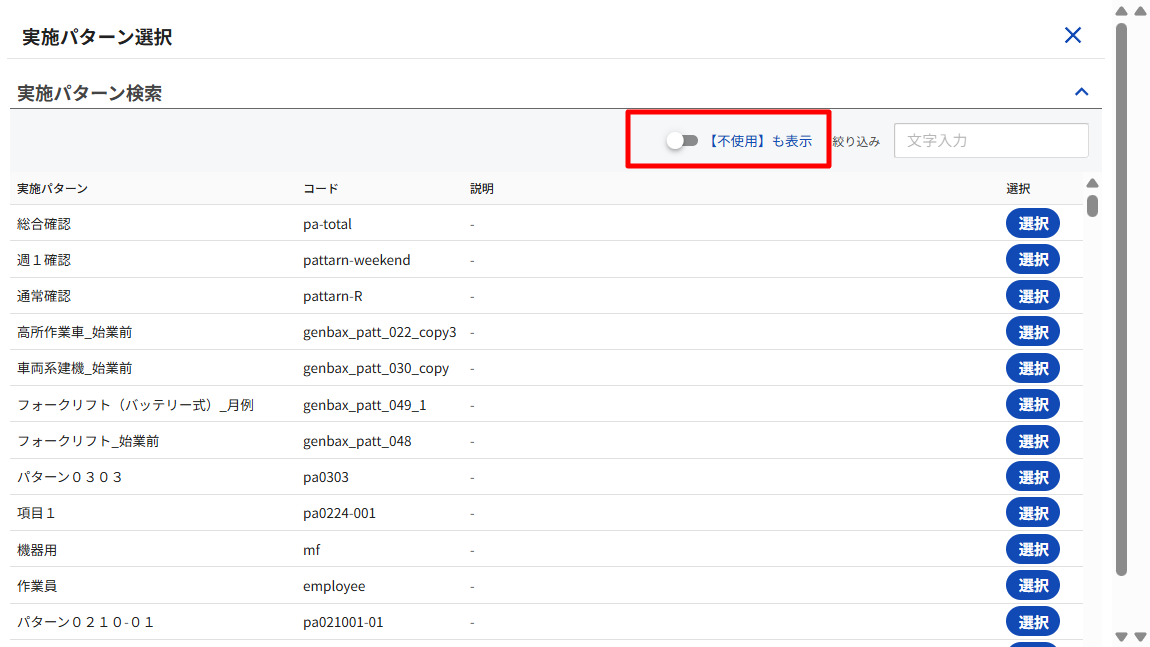Toggle the 【不使用】も表示 switch
The width and height of the screenshot is (1150, 647).
click(682, 141)
